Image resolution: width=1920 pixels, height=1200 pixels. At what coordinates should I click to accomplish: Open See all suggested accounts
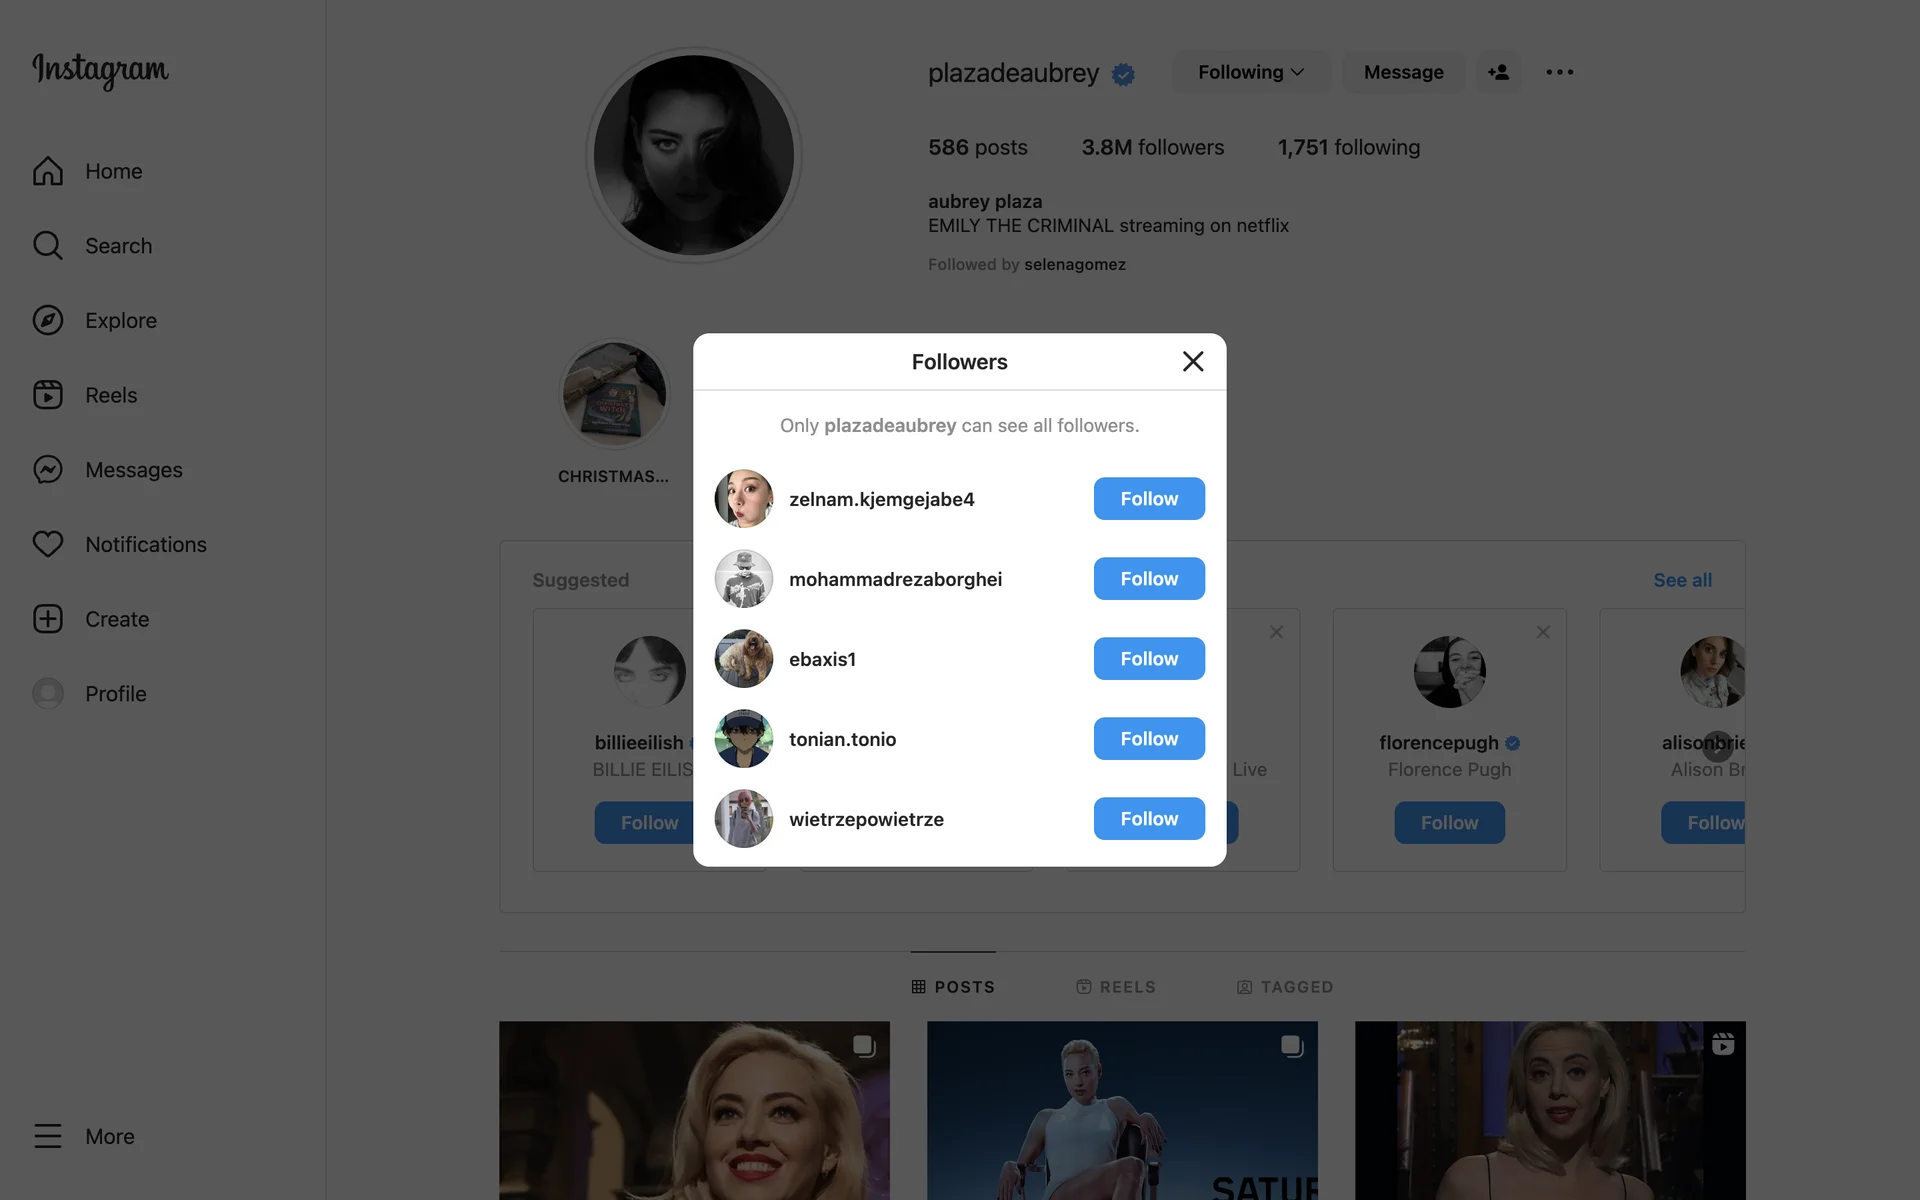[1682, 580]
